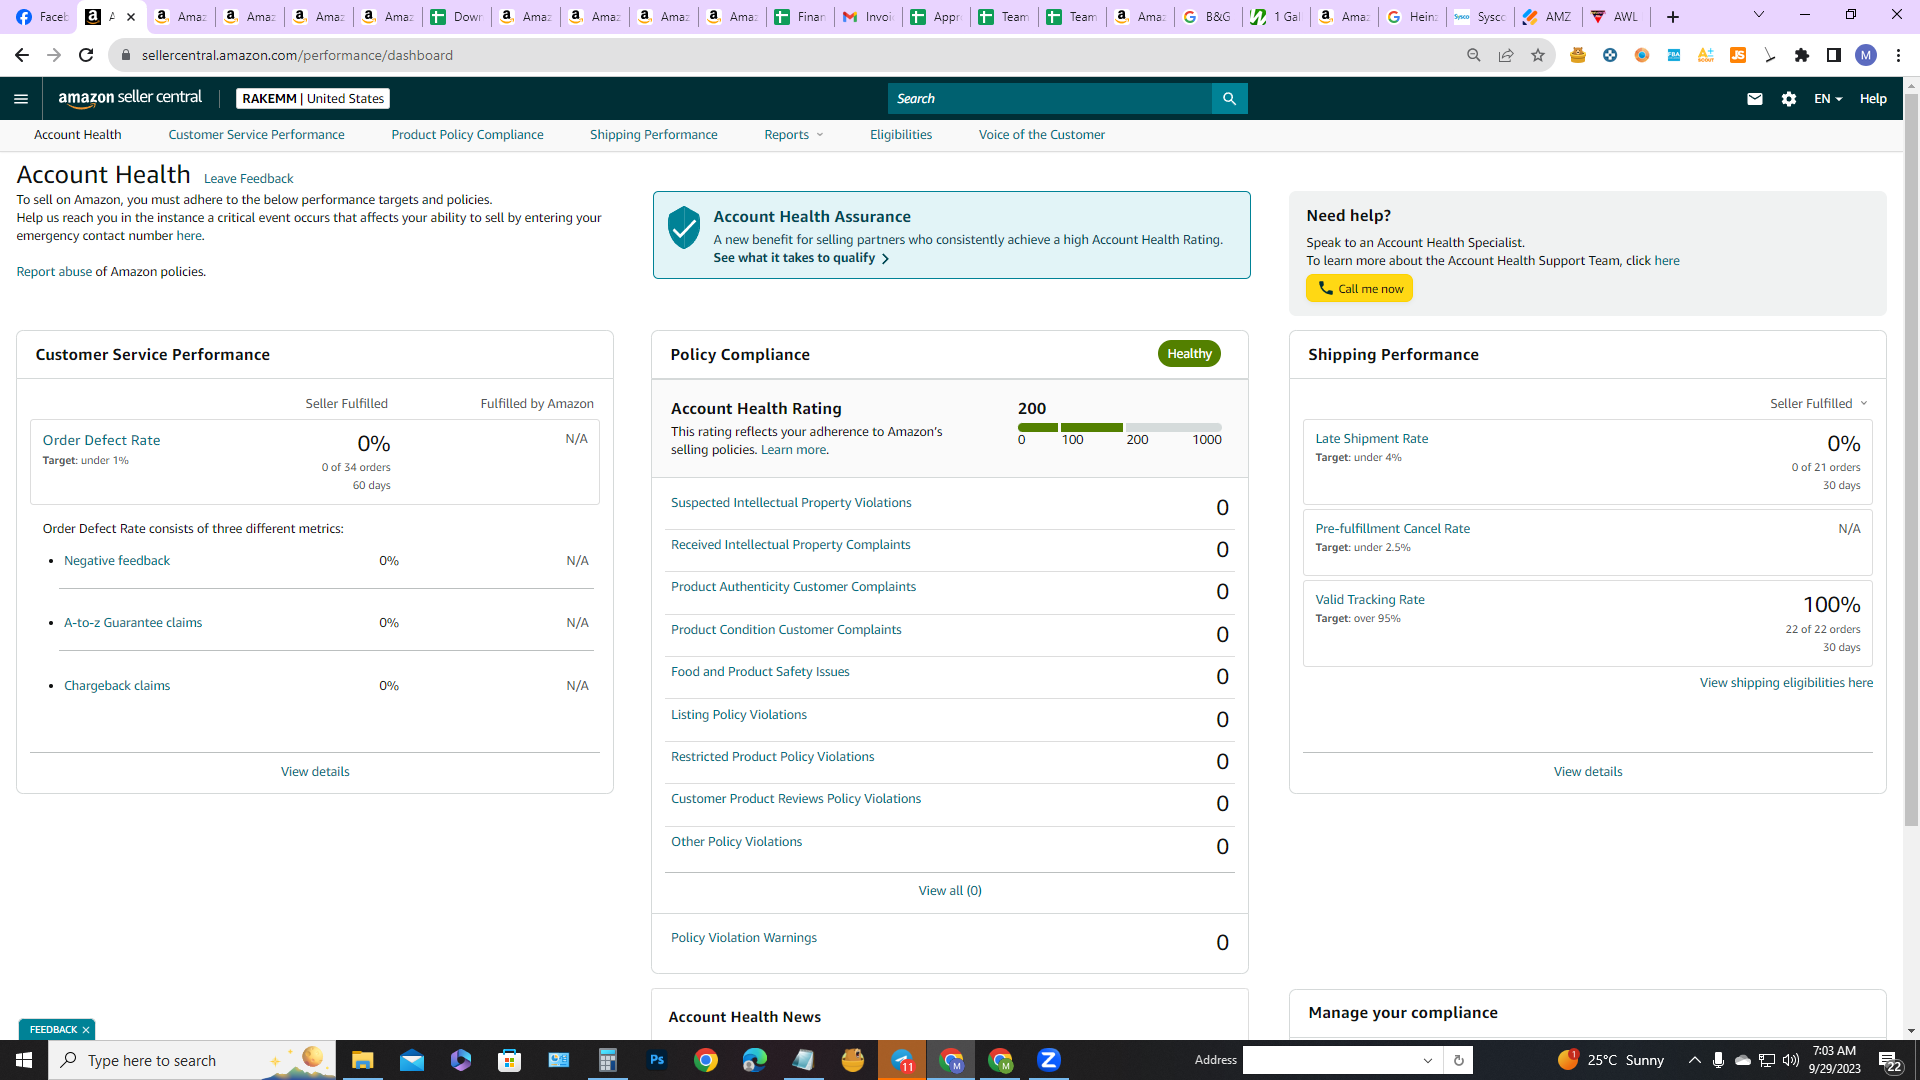Open Microsoft Store from taskbar
Screen dimensions: 1920x1080
(x=510, y=1060)
